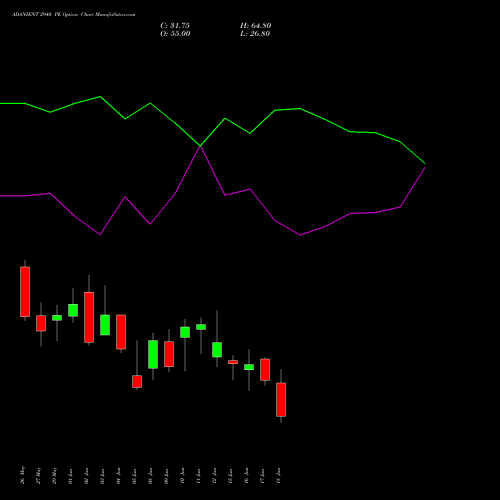Click the '27 May' date label

coord(39,476)
